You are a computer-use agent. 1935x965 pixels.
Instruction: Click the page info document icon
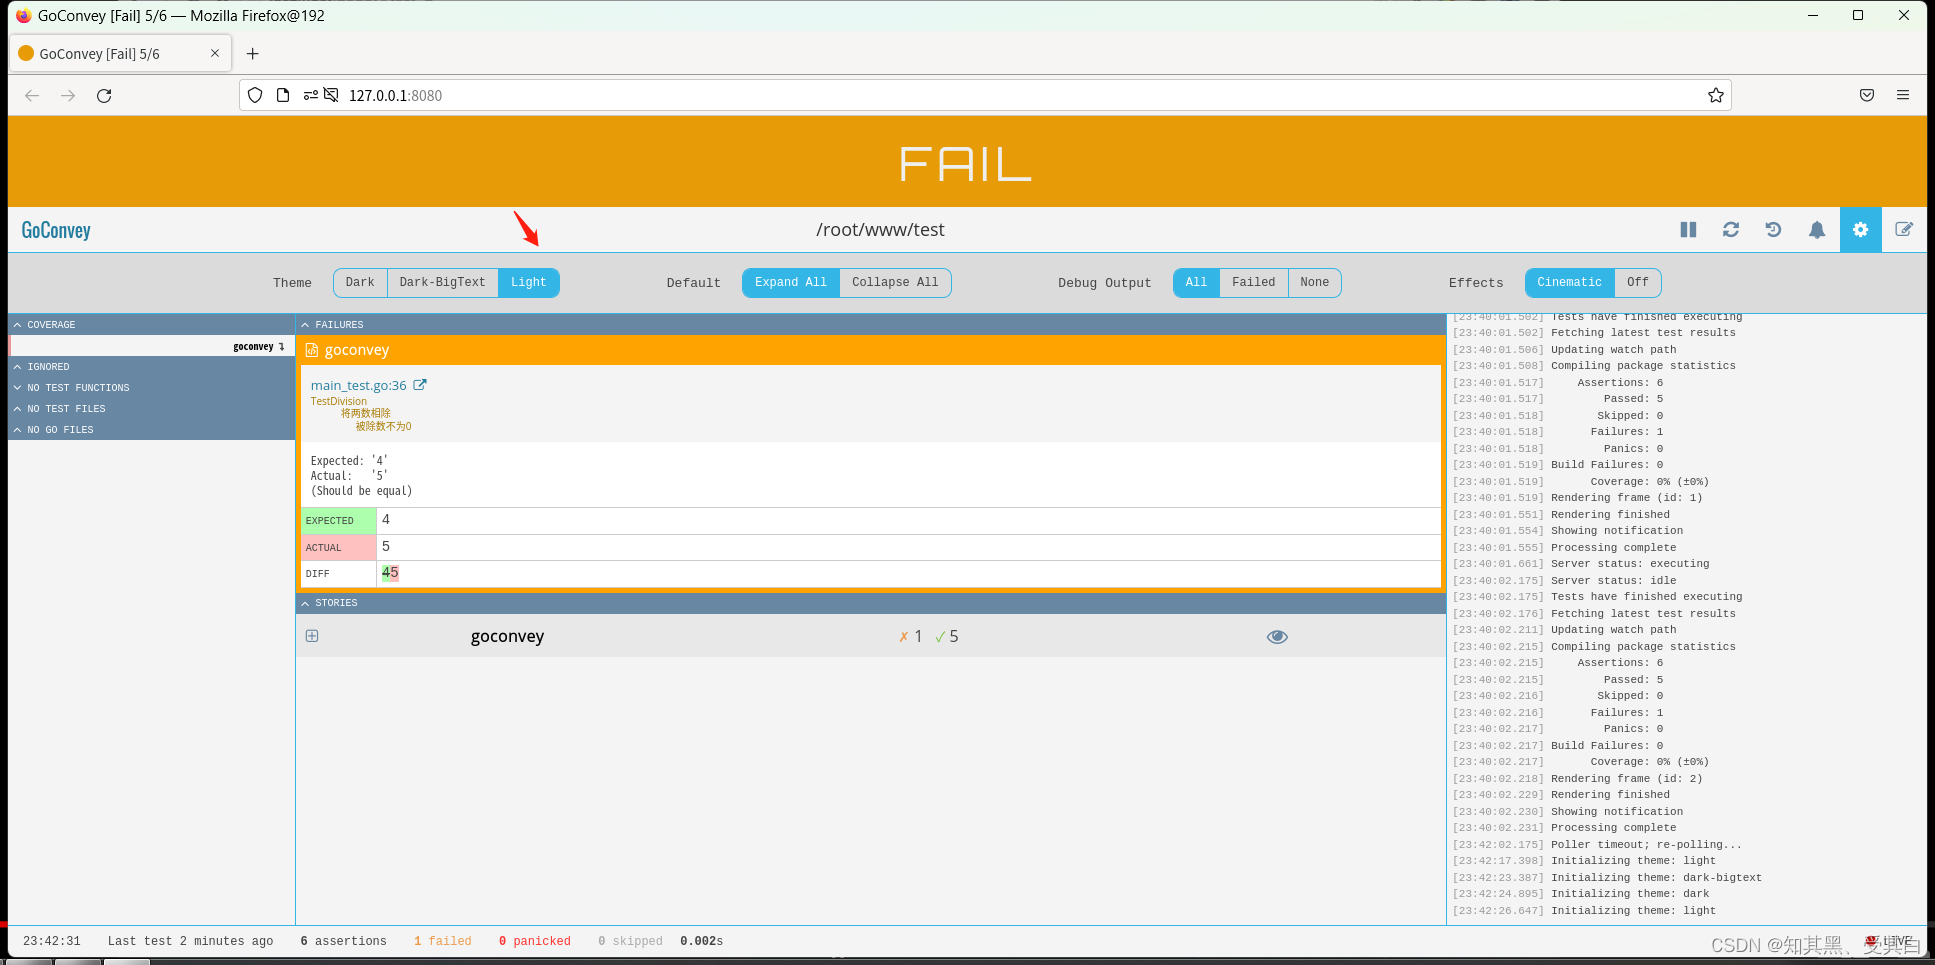click(283, 96)
